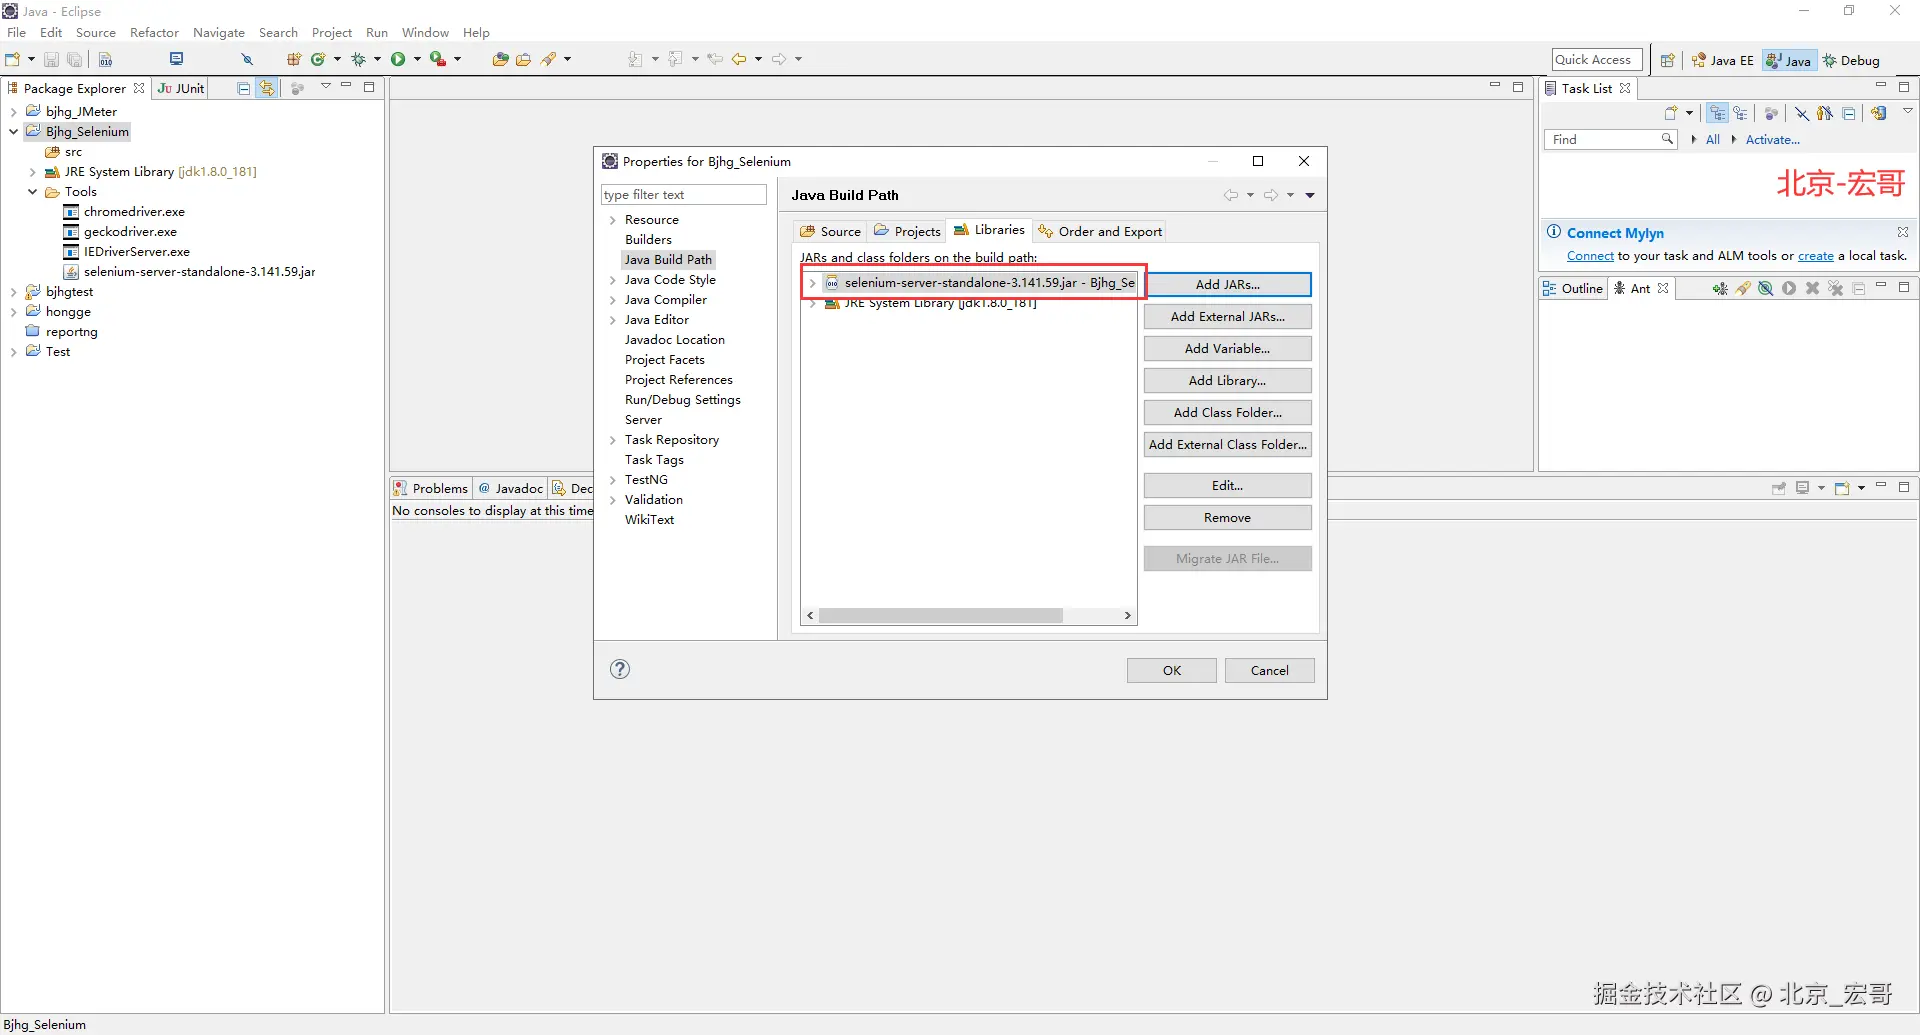Expand the selenium-server-standalone jar entry in Libraries

[812, 283]
